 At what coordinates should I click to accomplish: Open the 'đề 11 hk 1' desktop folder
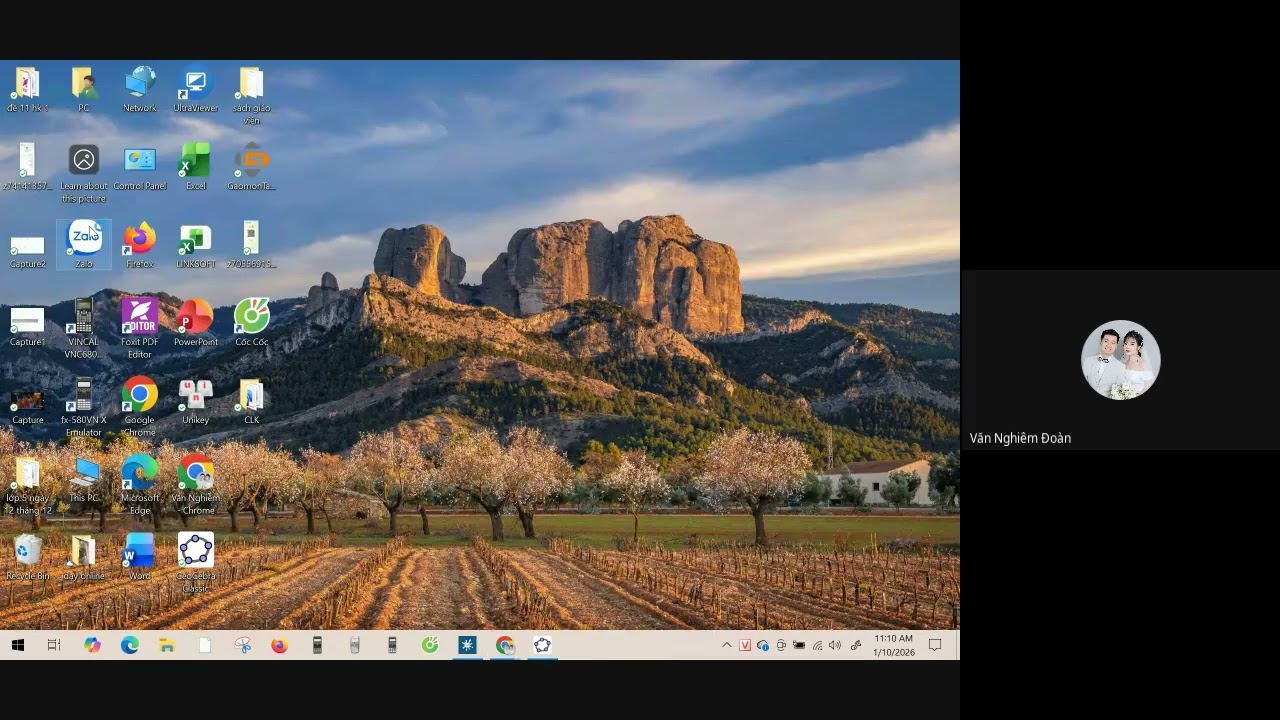click(28, 89)
